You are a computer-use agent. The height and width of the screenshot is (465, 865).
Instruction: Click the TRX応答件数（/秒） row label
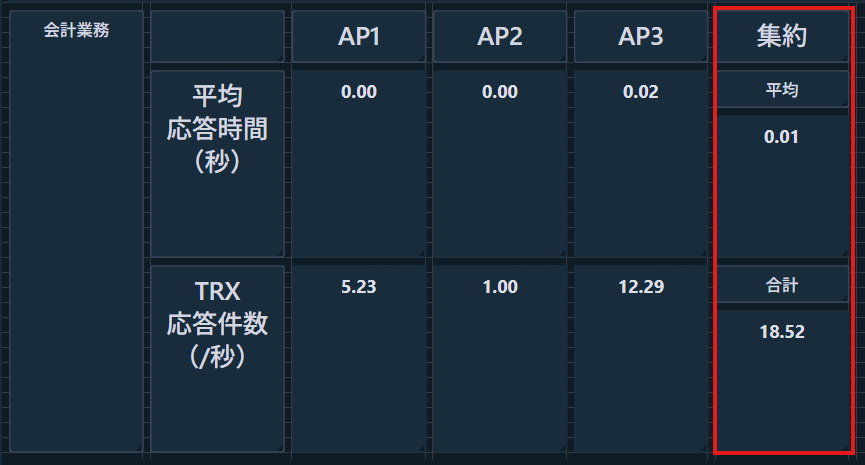coord(217,324)
